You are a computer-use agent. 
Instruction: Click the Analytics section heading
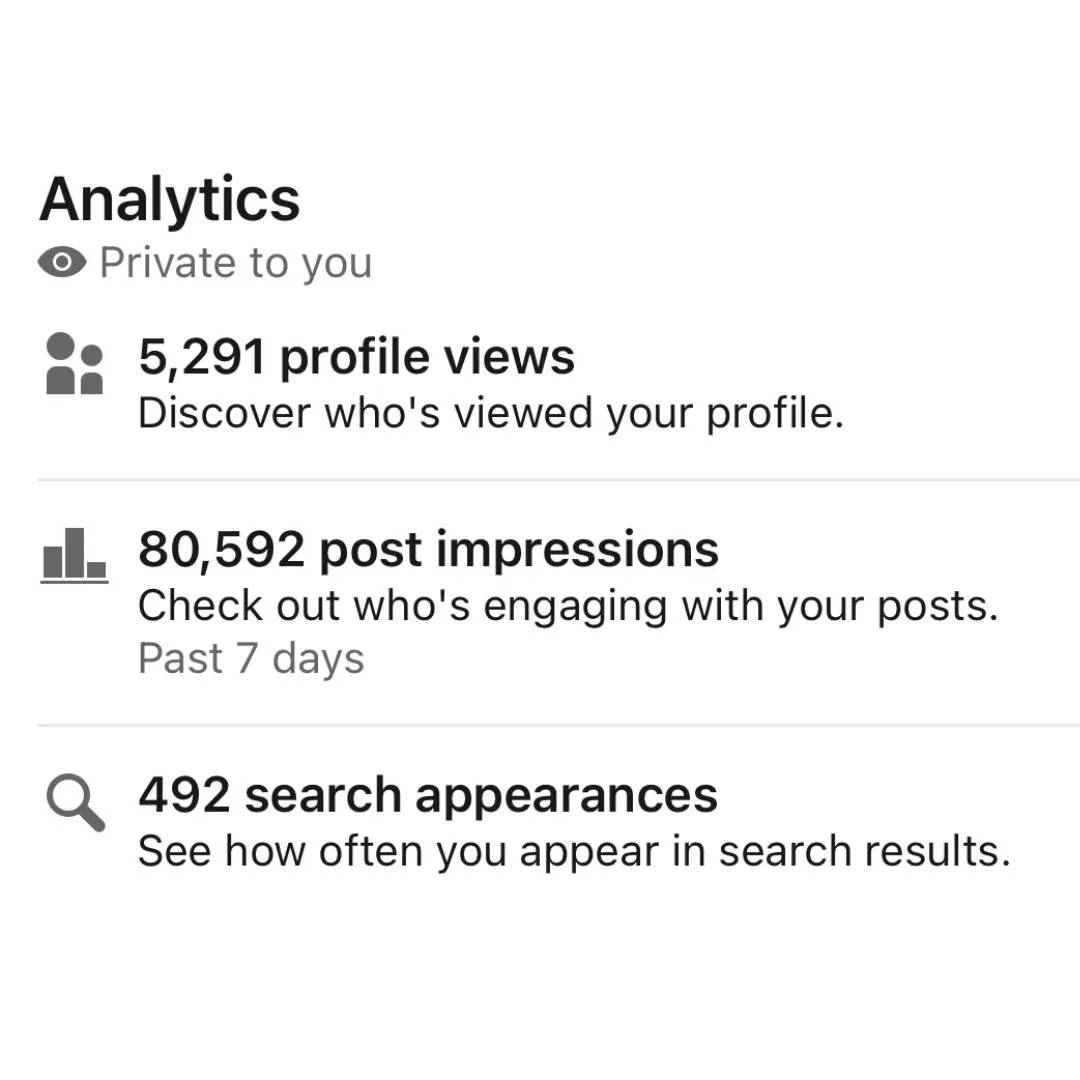click(x=169, y=200)
